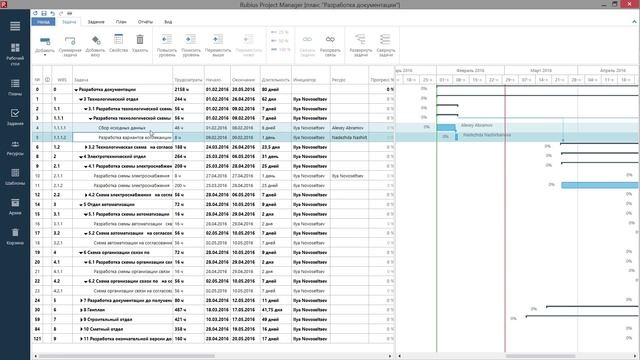Undo the last action in quick access bar
Image resolution: width=640 pixels, height=360 pixels.
(x=52, y=13)
